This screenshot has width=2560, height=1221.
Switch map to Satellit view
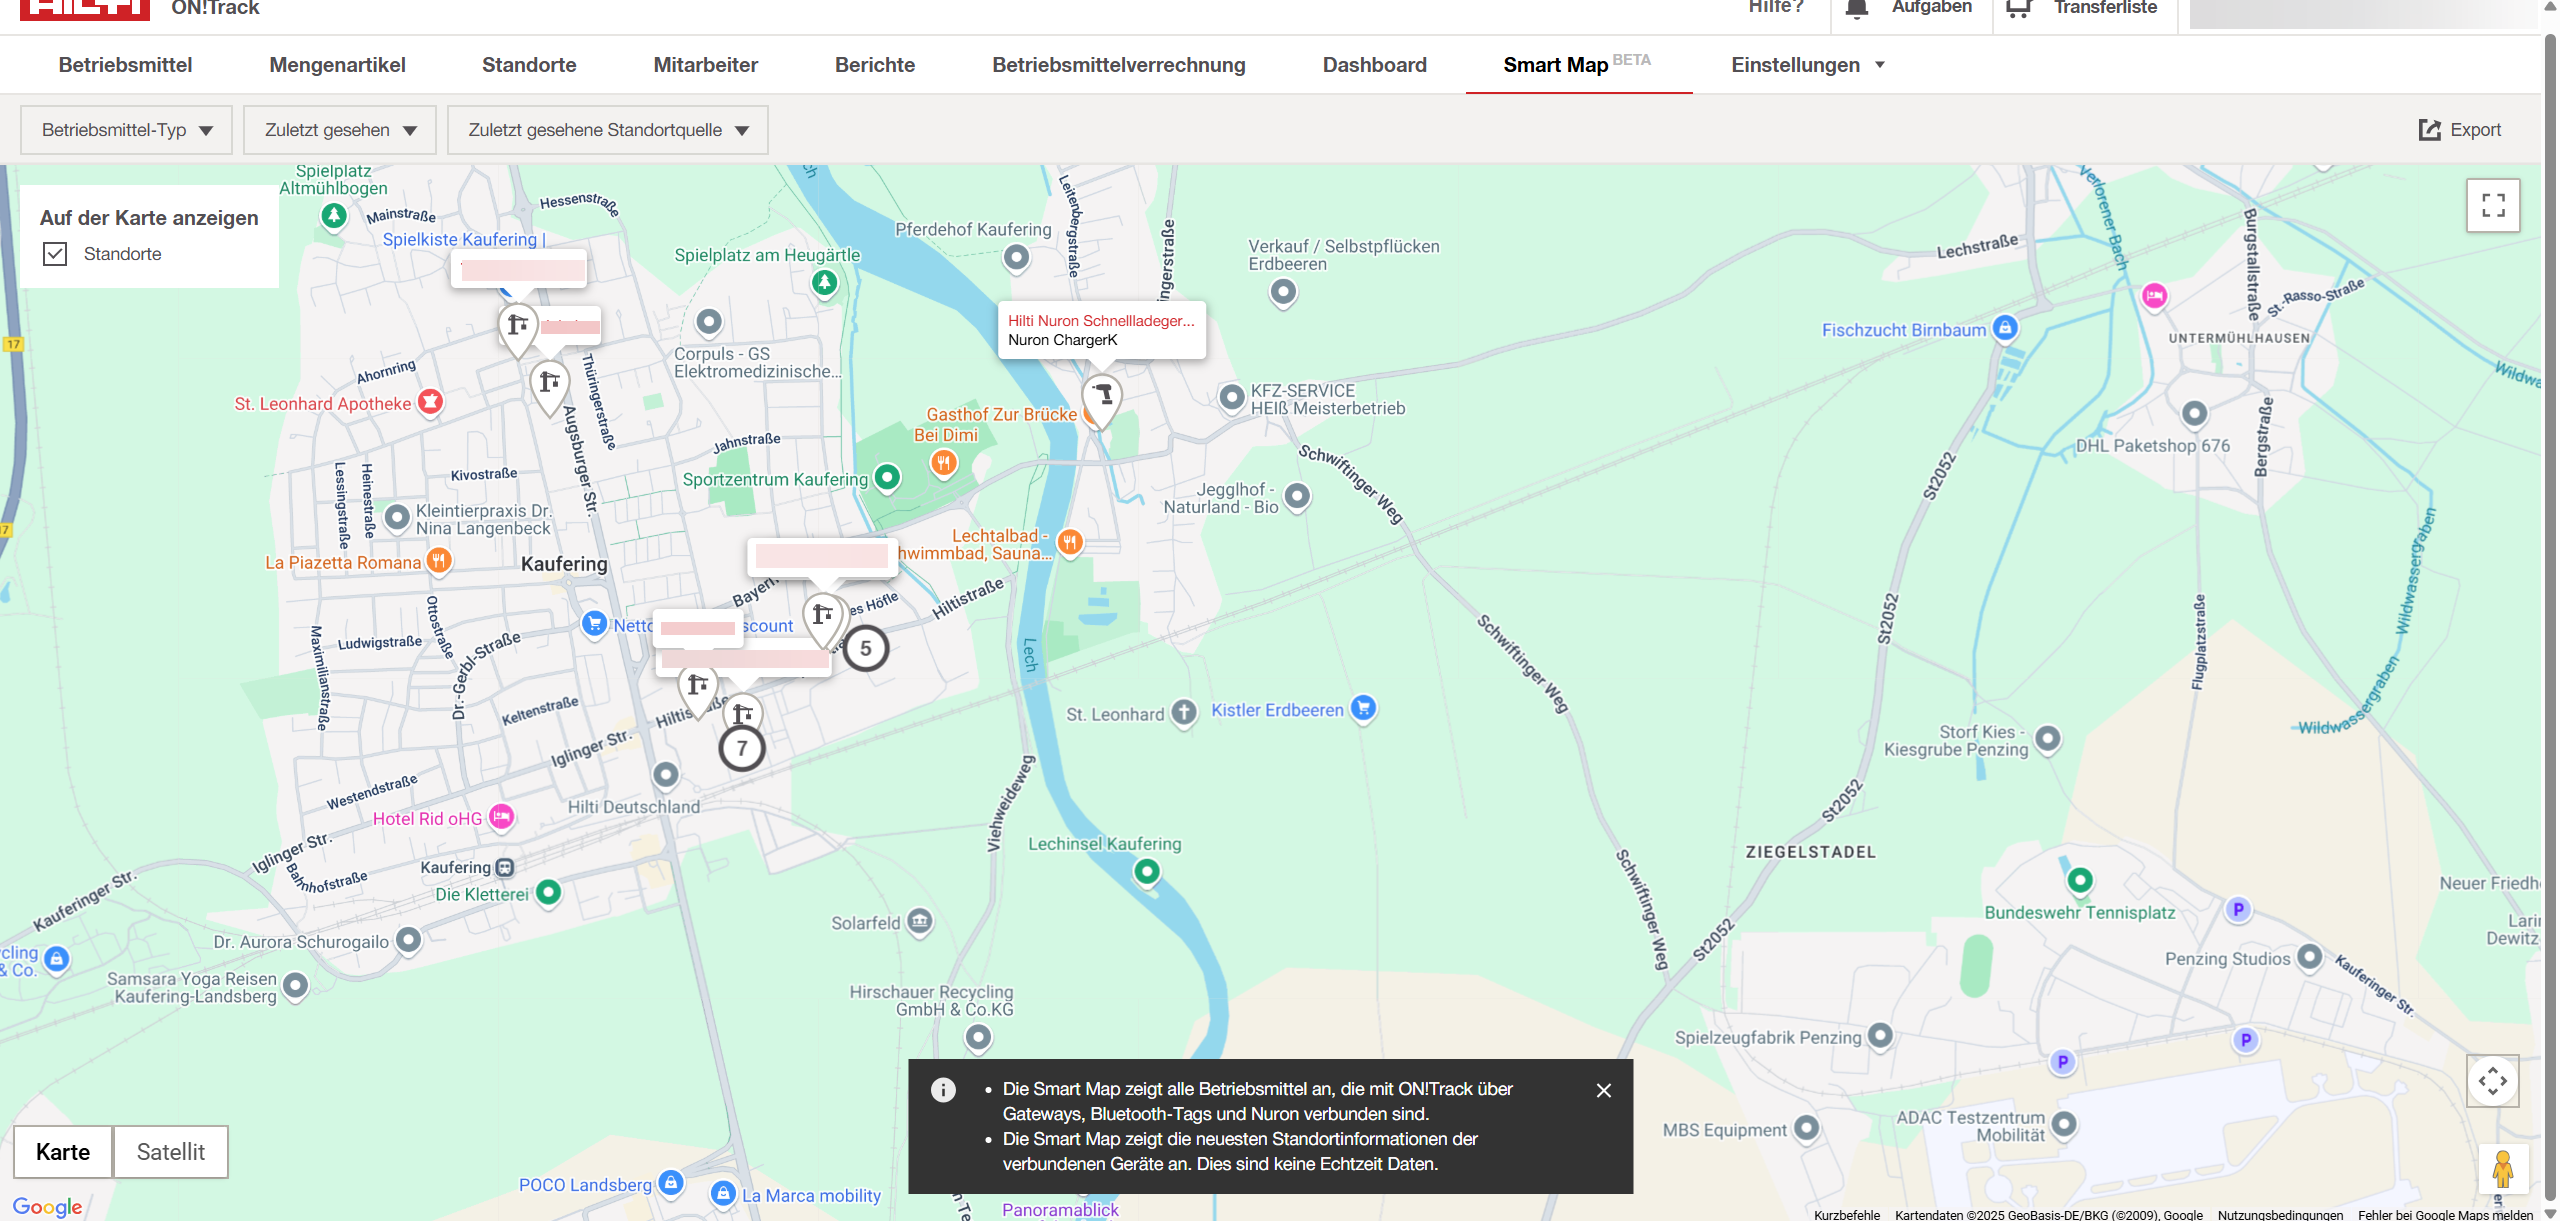tap(171, 1152)
